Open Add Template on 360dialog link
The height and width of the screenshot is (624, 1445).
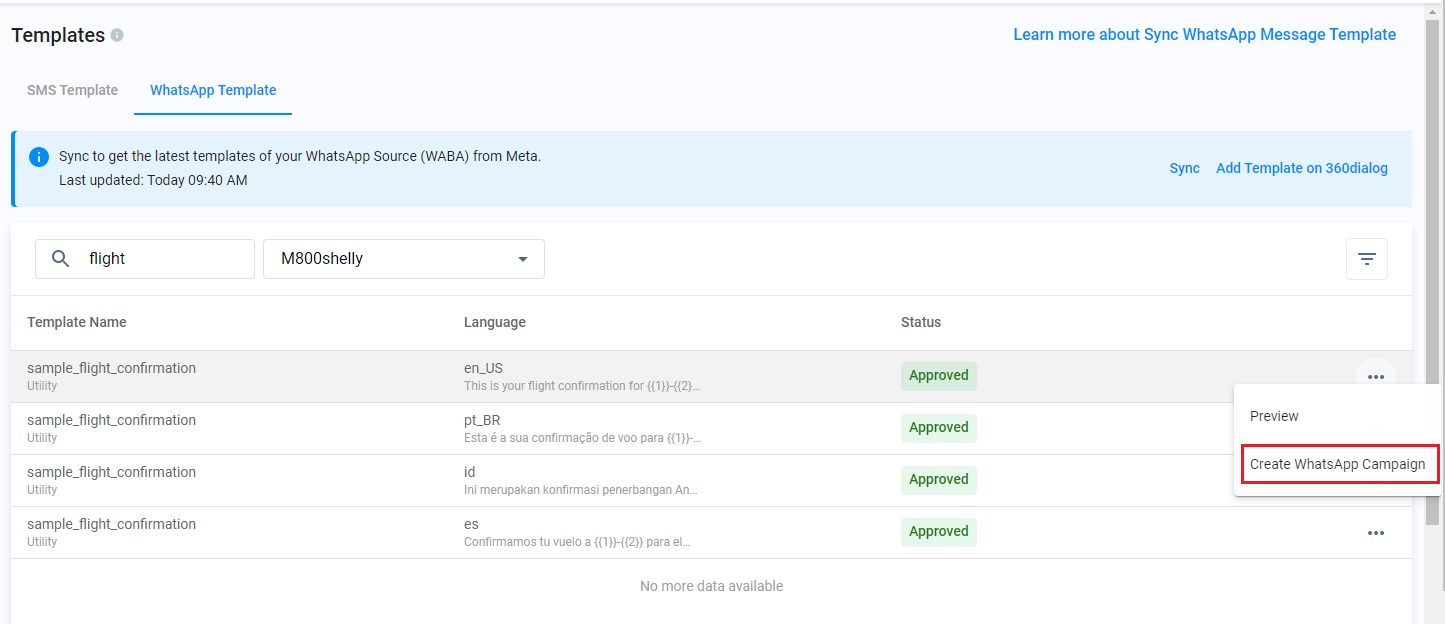[1301, 168]
